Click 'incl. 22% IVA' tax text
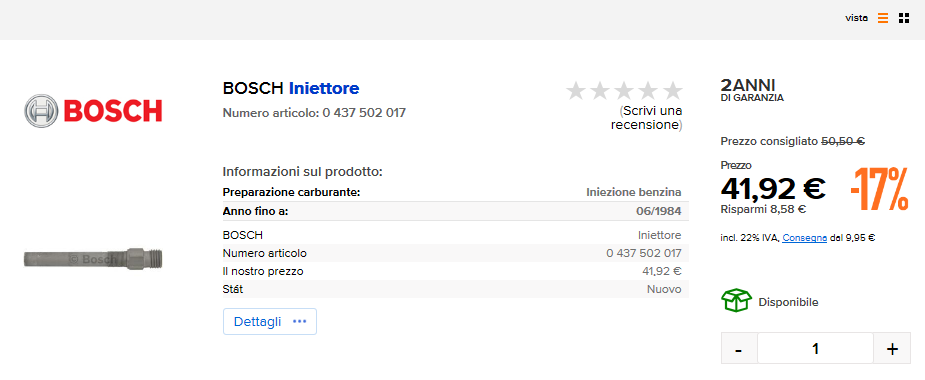Image resolution: width=925 pixels, height=380 pixels. click(750, 238)
